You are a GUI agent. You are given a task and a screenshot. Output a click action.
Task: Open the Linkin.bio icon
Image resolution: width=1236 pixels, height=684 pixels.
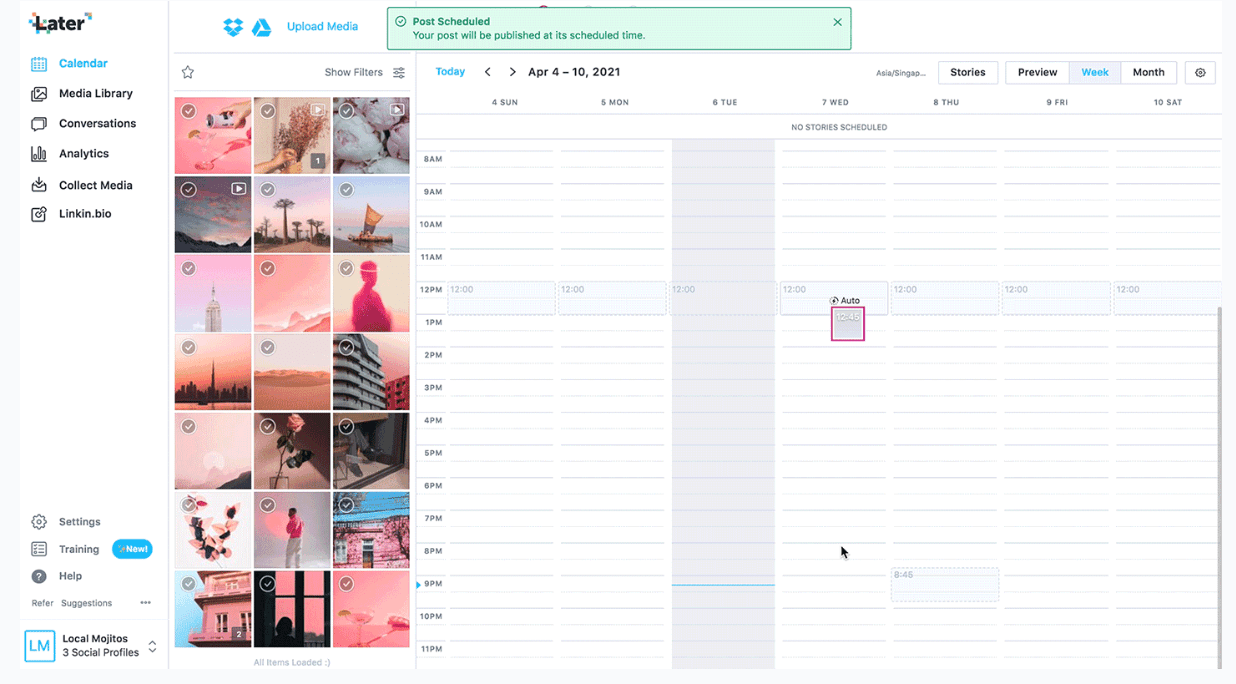pos(39,214)
